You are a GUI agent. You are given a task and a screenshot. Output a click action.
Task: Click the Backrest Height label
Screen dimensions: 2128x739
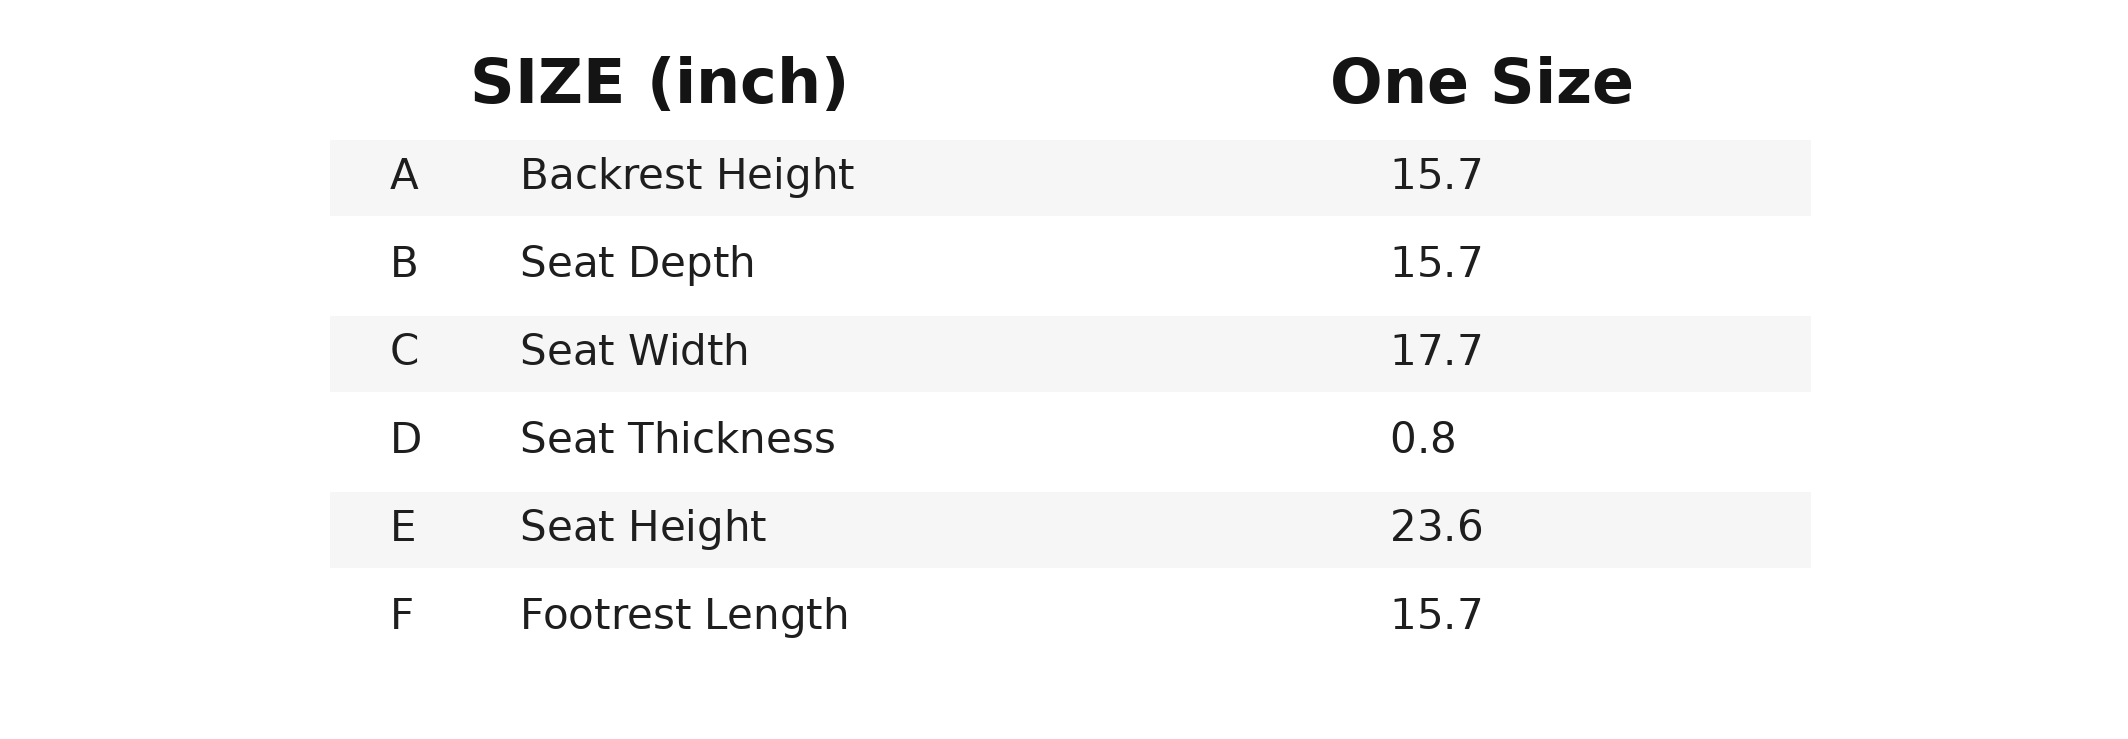[x=687, y=176]
